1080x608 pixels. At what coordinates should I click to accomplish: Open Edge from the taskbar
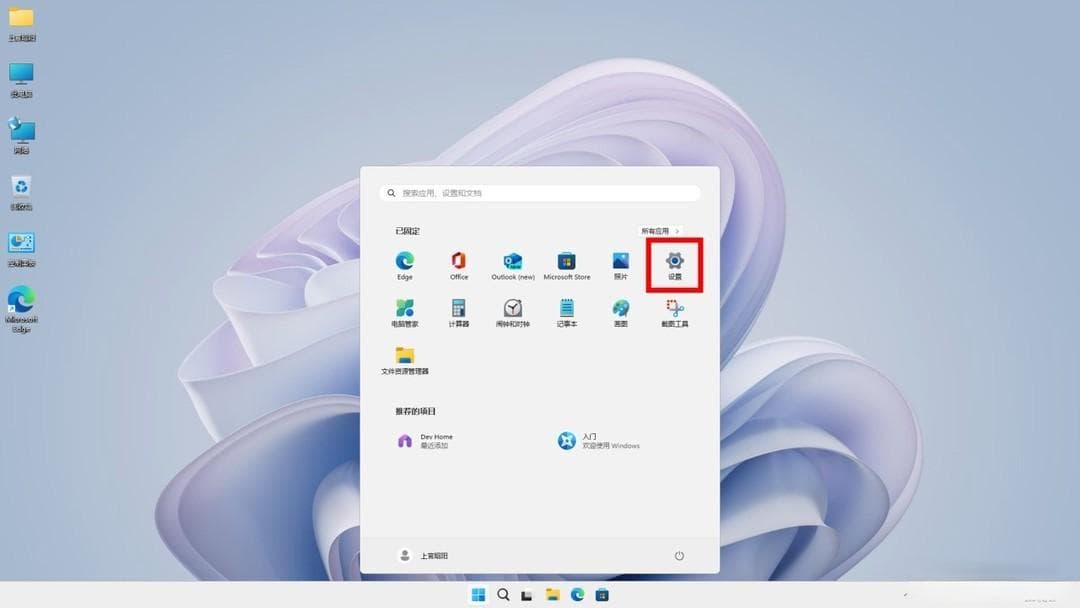point(577,595)
